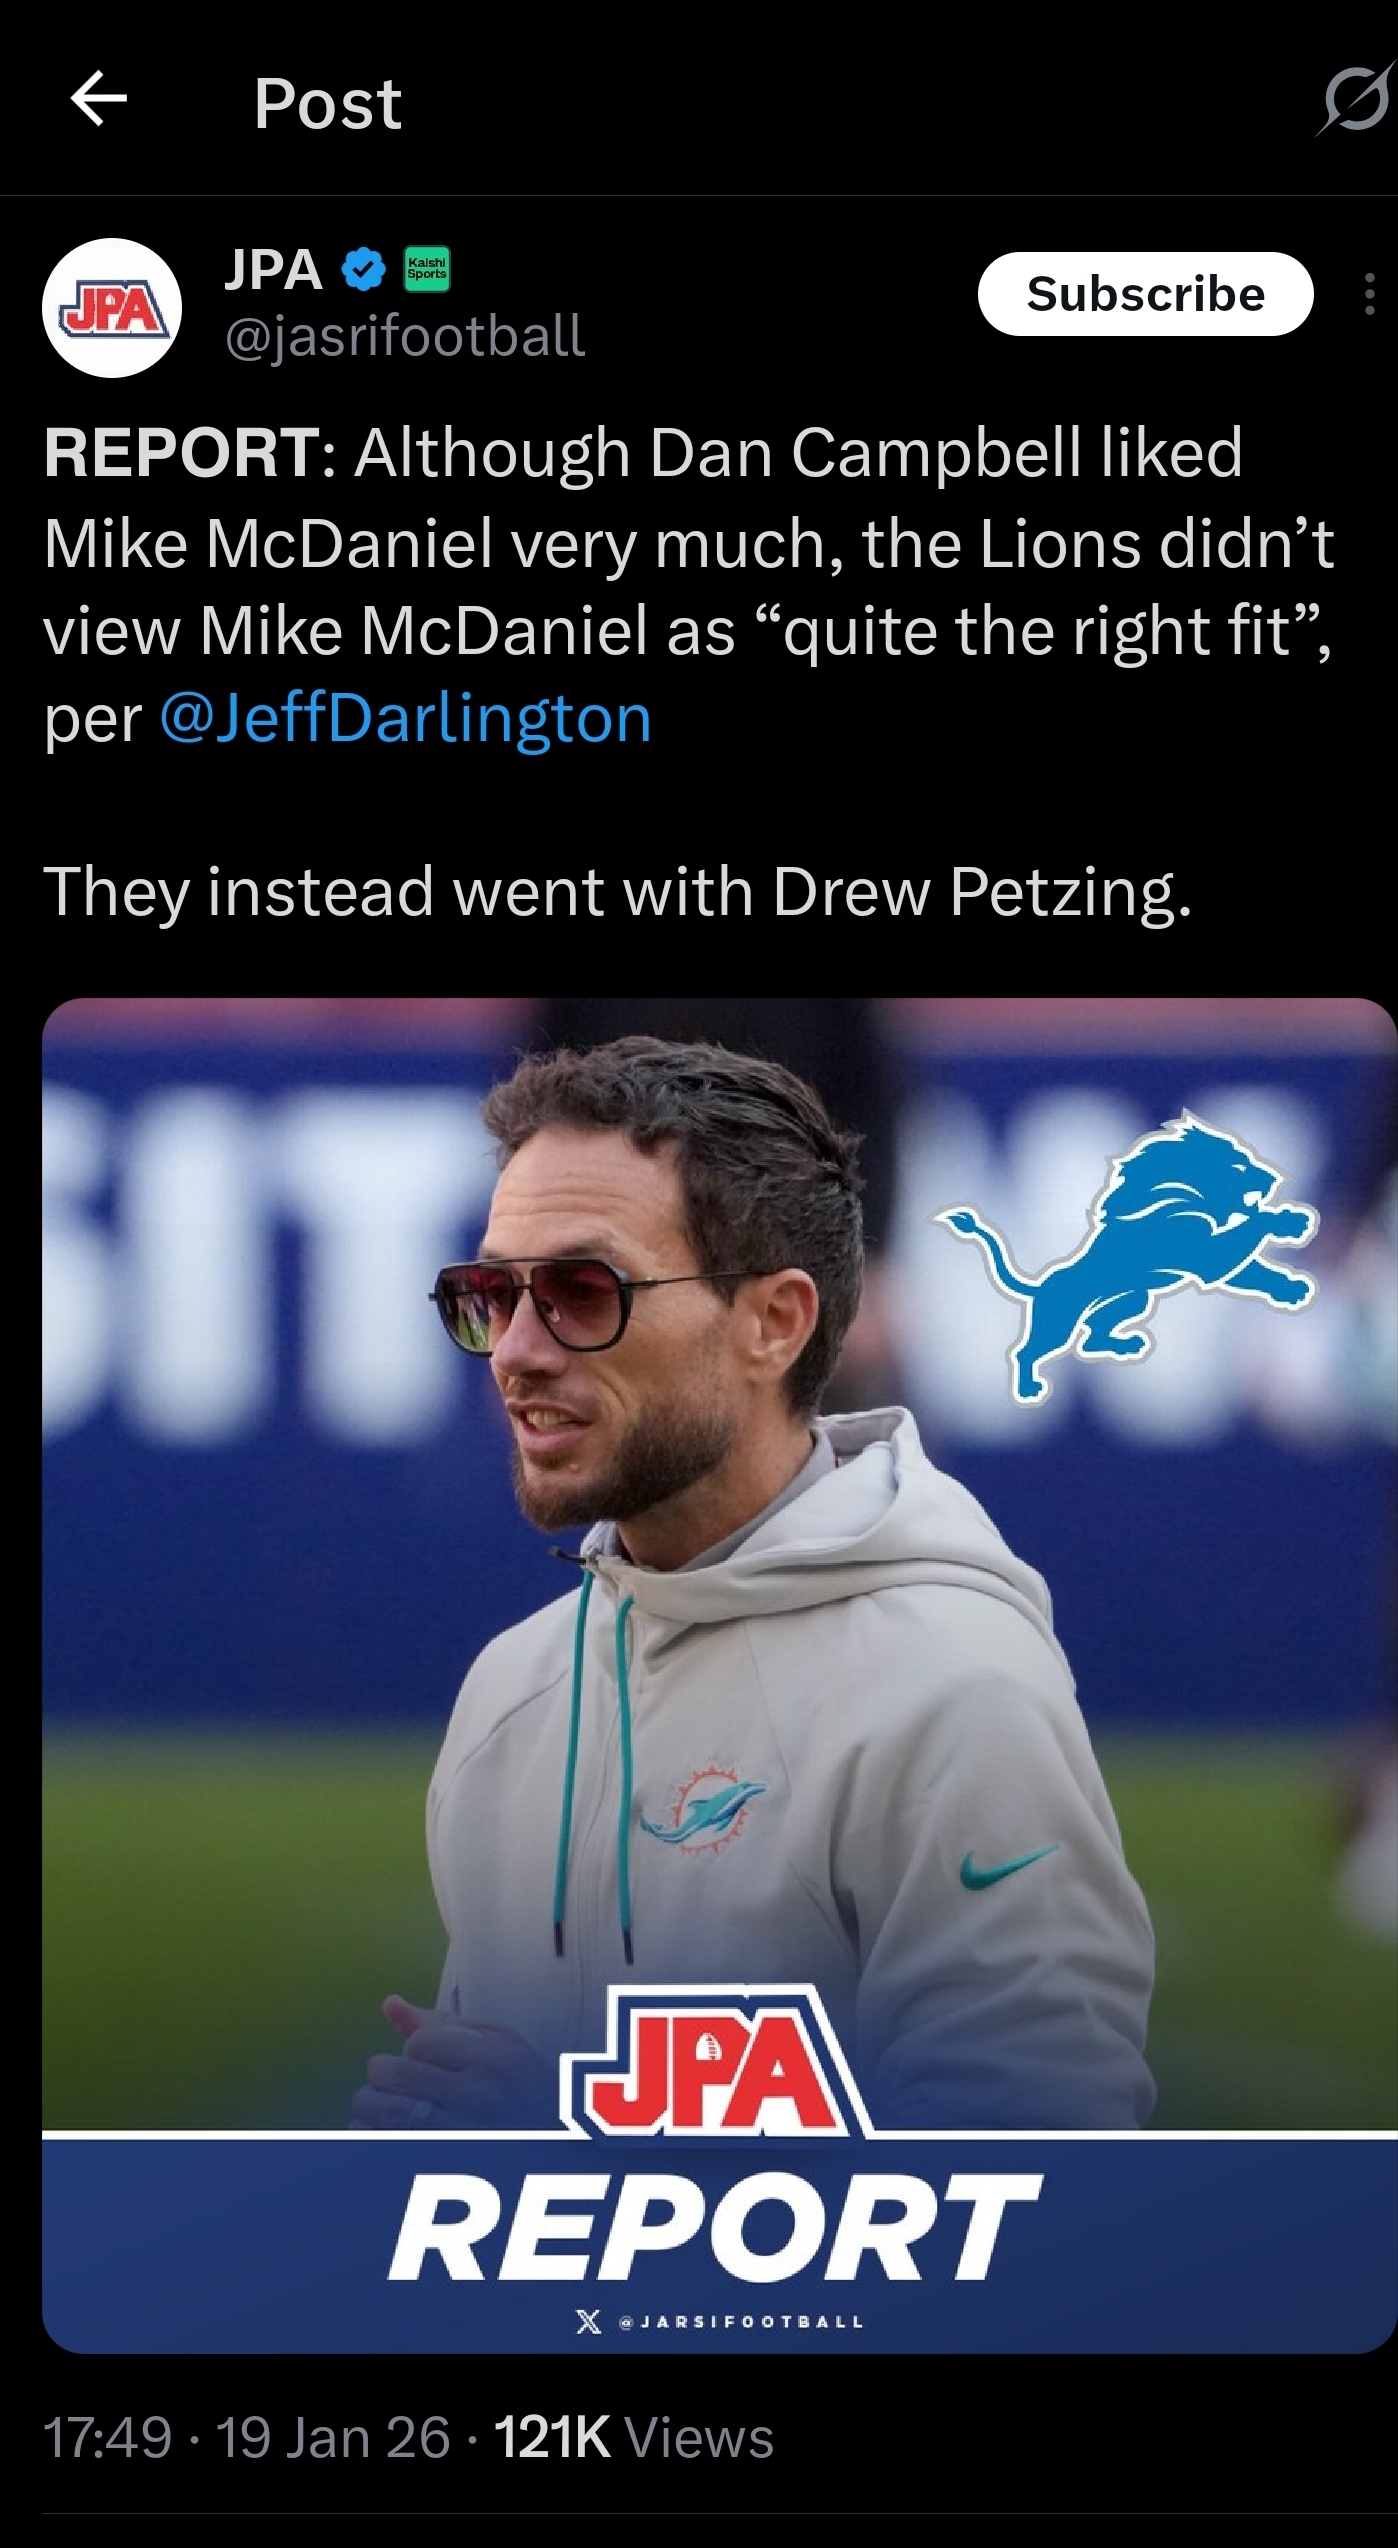
Task: Tap the blue verified checkmark badge
Action: 364,270
